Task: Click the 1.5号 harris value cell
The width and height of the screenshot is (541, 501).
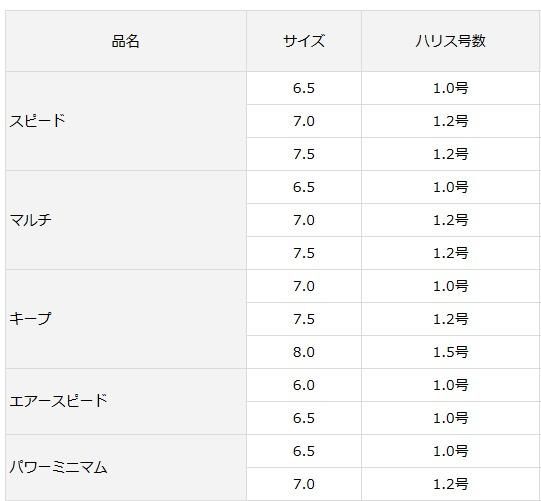Action: coord(451,352)
